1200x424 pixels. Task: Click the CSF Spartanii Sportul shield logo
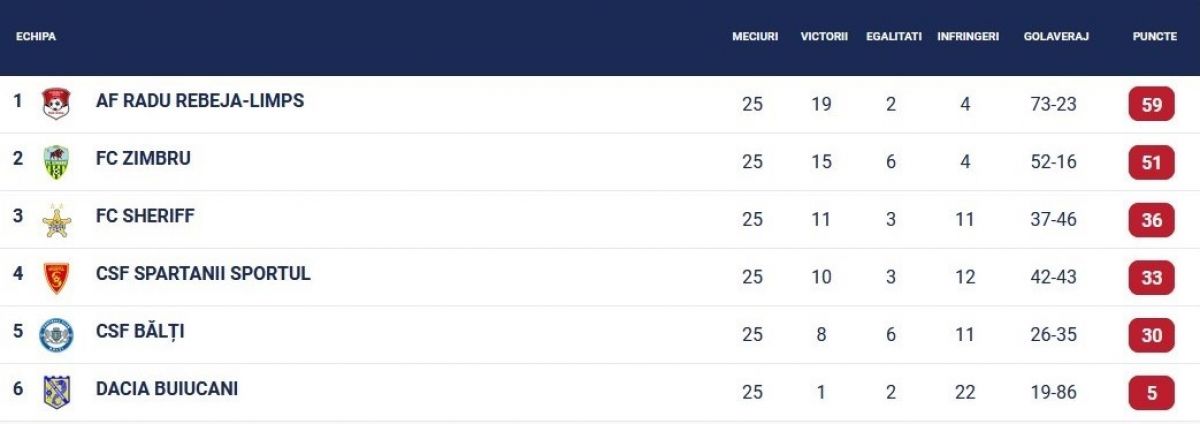tap(56, 277)
